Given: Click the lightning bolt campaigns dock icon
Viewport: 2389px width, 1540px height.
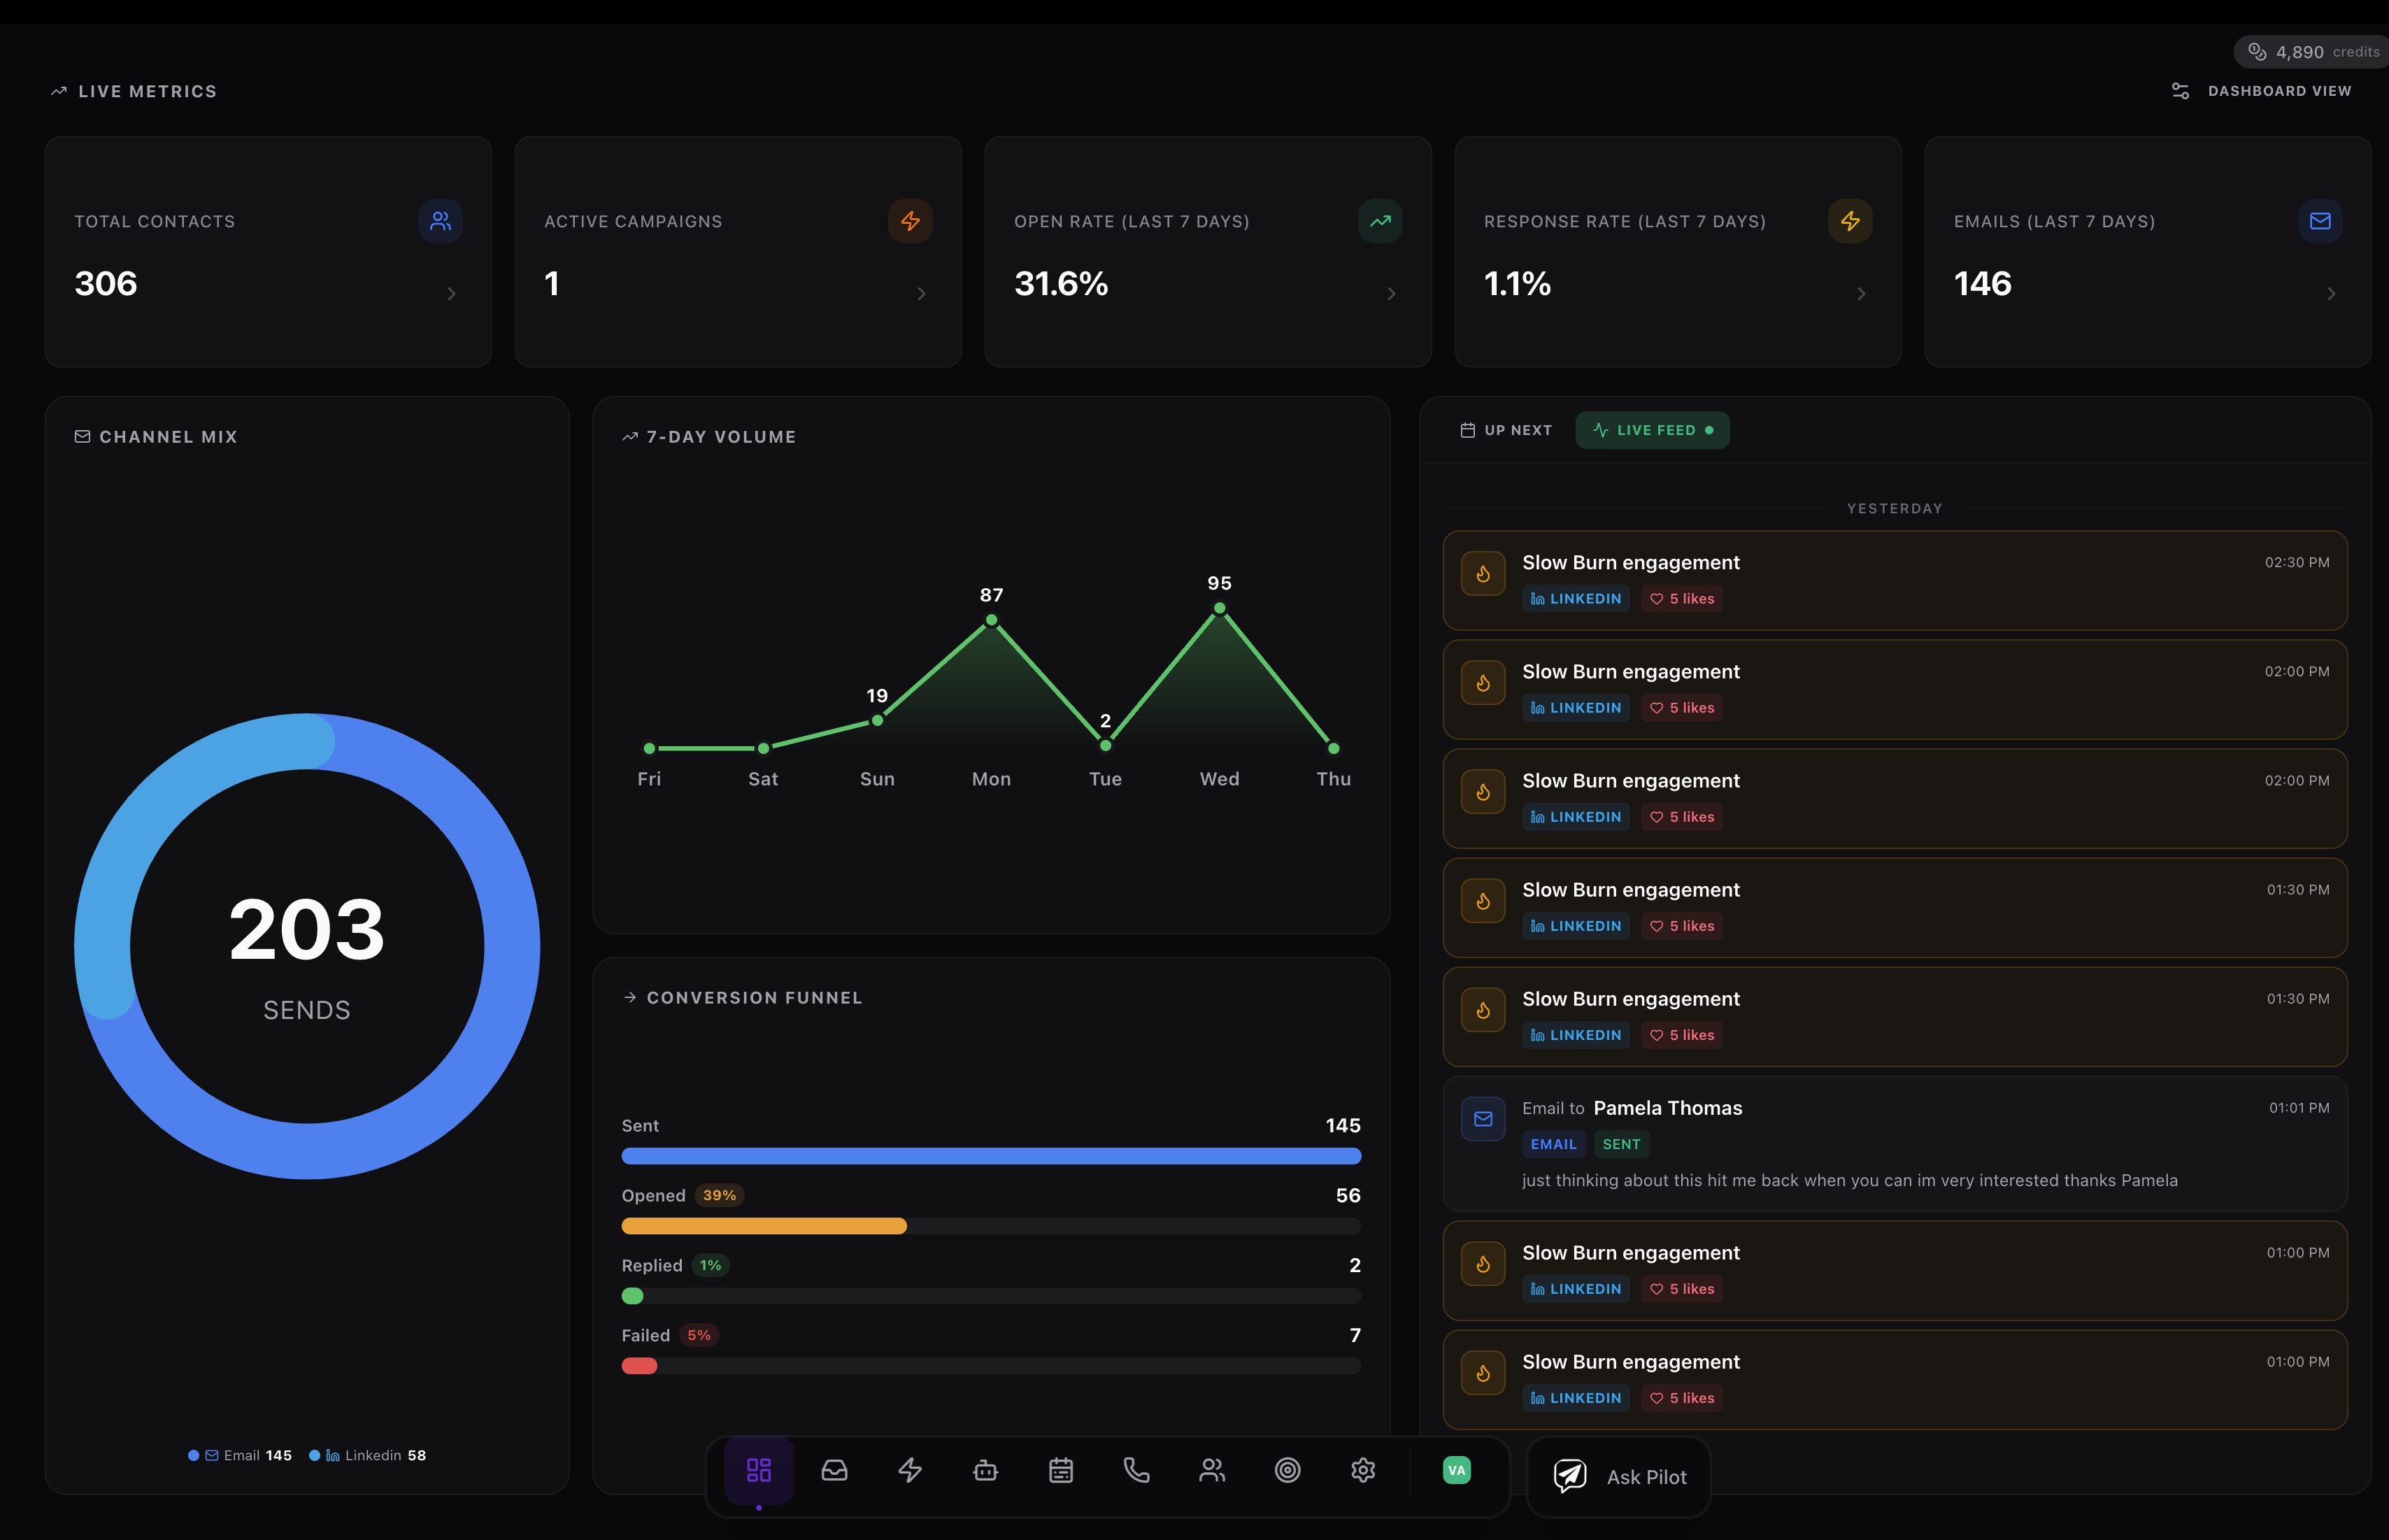Looking at the screenshot, I should (x=910, y=1470).
